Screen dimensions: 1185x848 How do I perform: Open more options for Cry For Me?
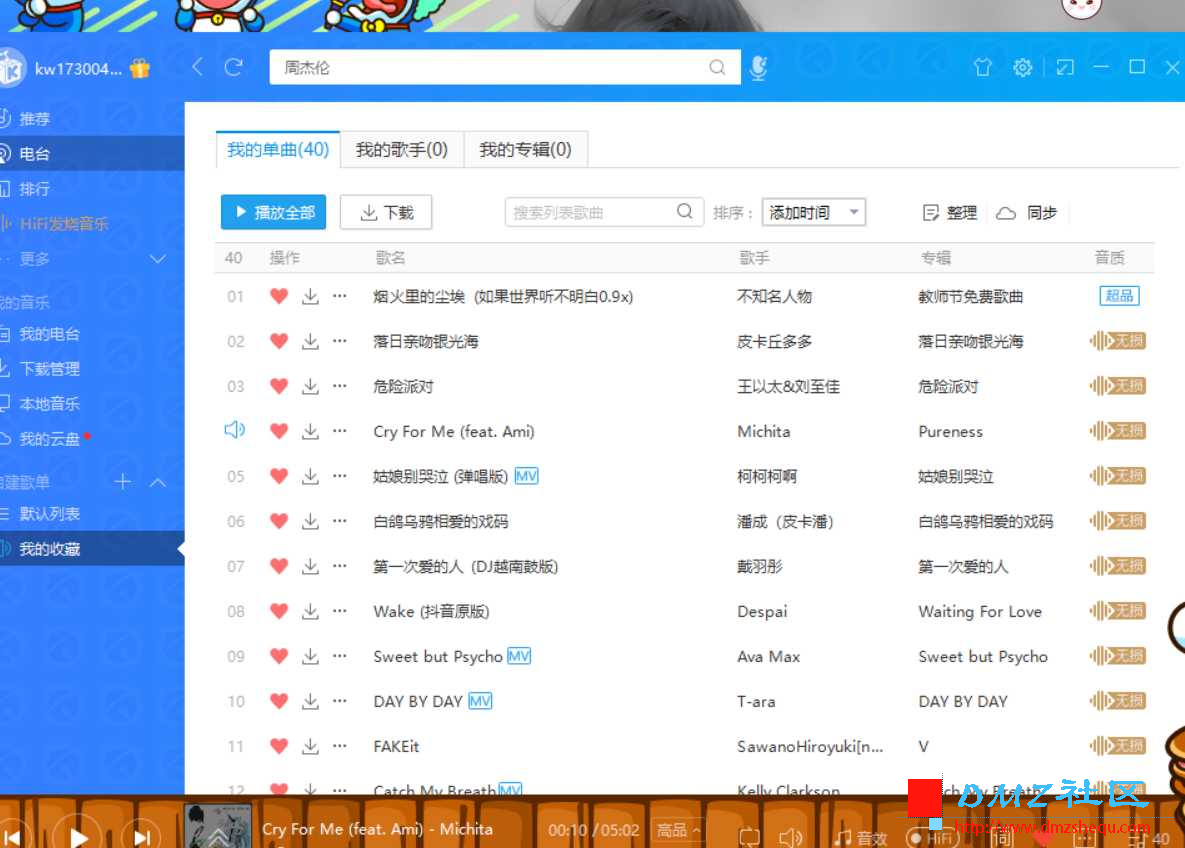click(340, 431)
